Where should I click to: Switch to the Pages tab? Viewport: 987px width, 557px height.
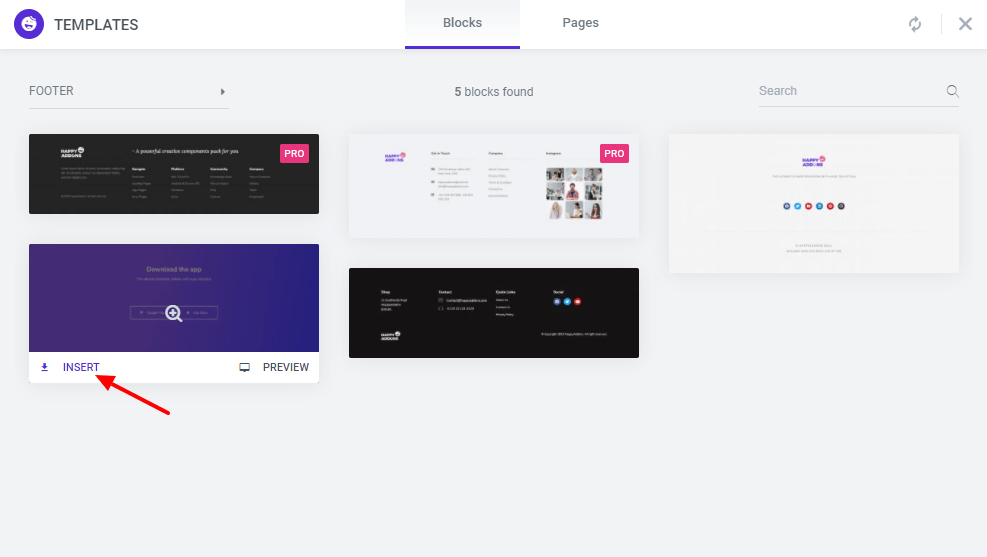click(580, 24)
